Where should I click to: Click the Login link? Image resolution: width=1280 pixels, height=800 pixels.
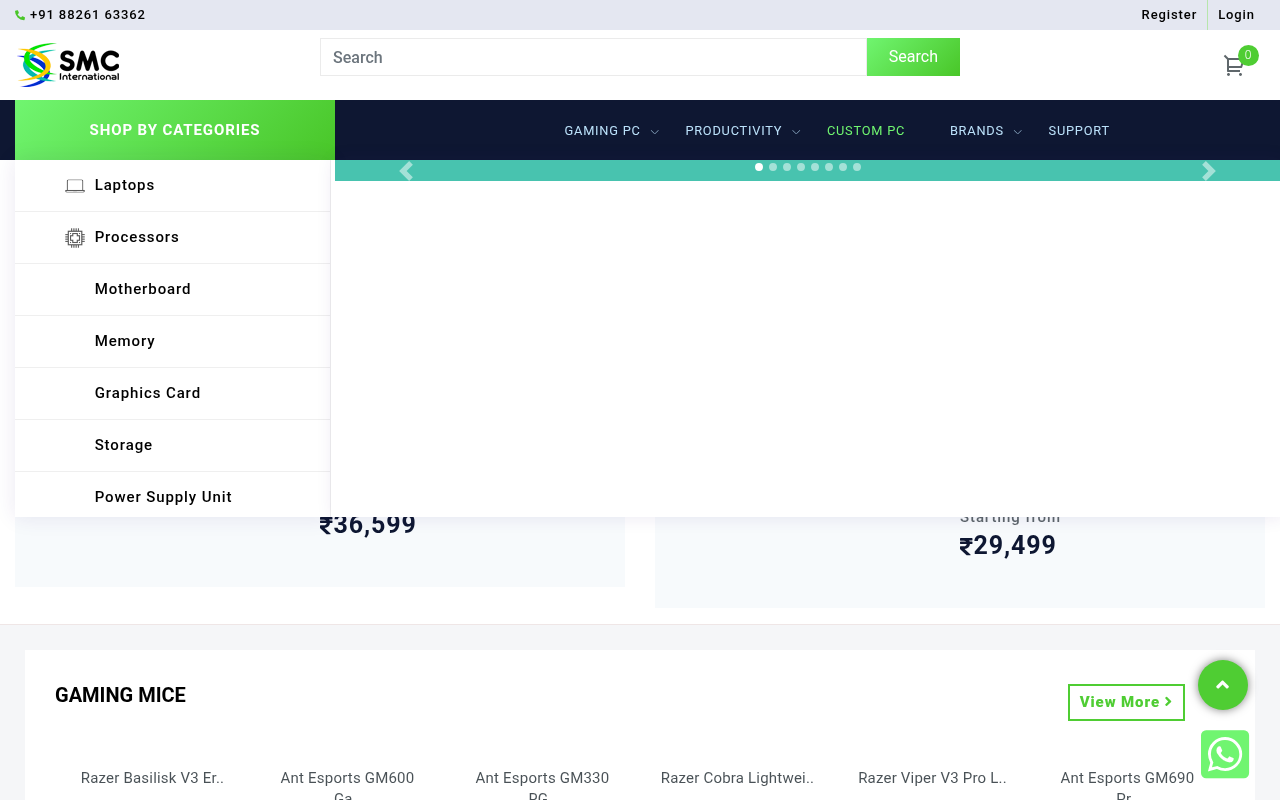coord(1236,15)
